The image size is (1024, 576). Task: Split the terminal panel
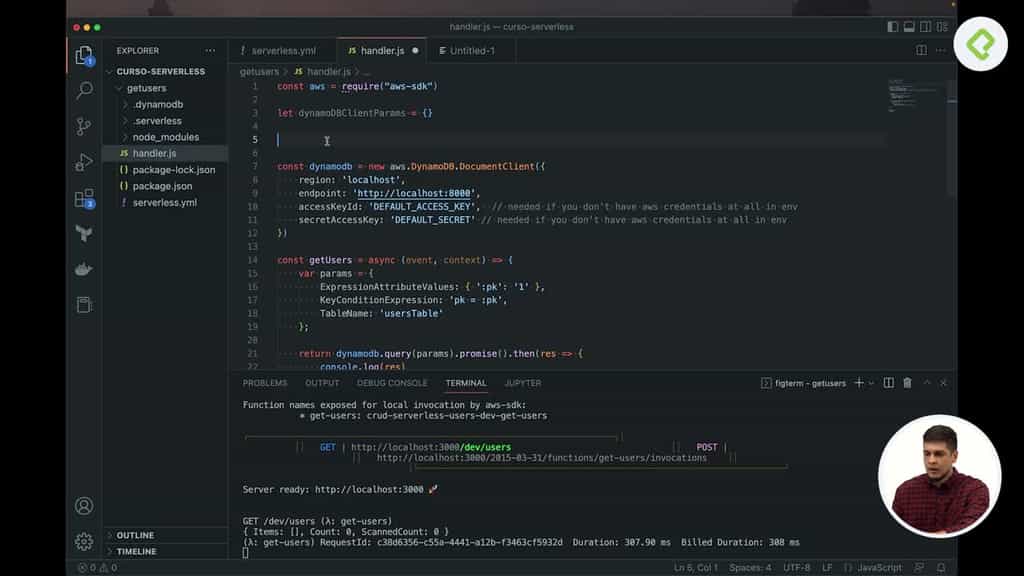click(889, 383)
